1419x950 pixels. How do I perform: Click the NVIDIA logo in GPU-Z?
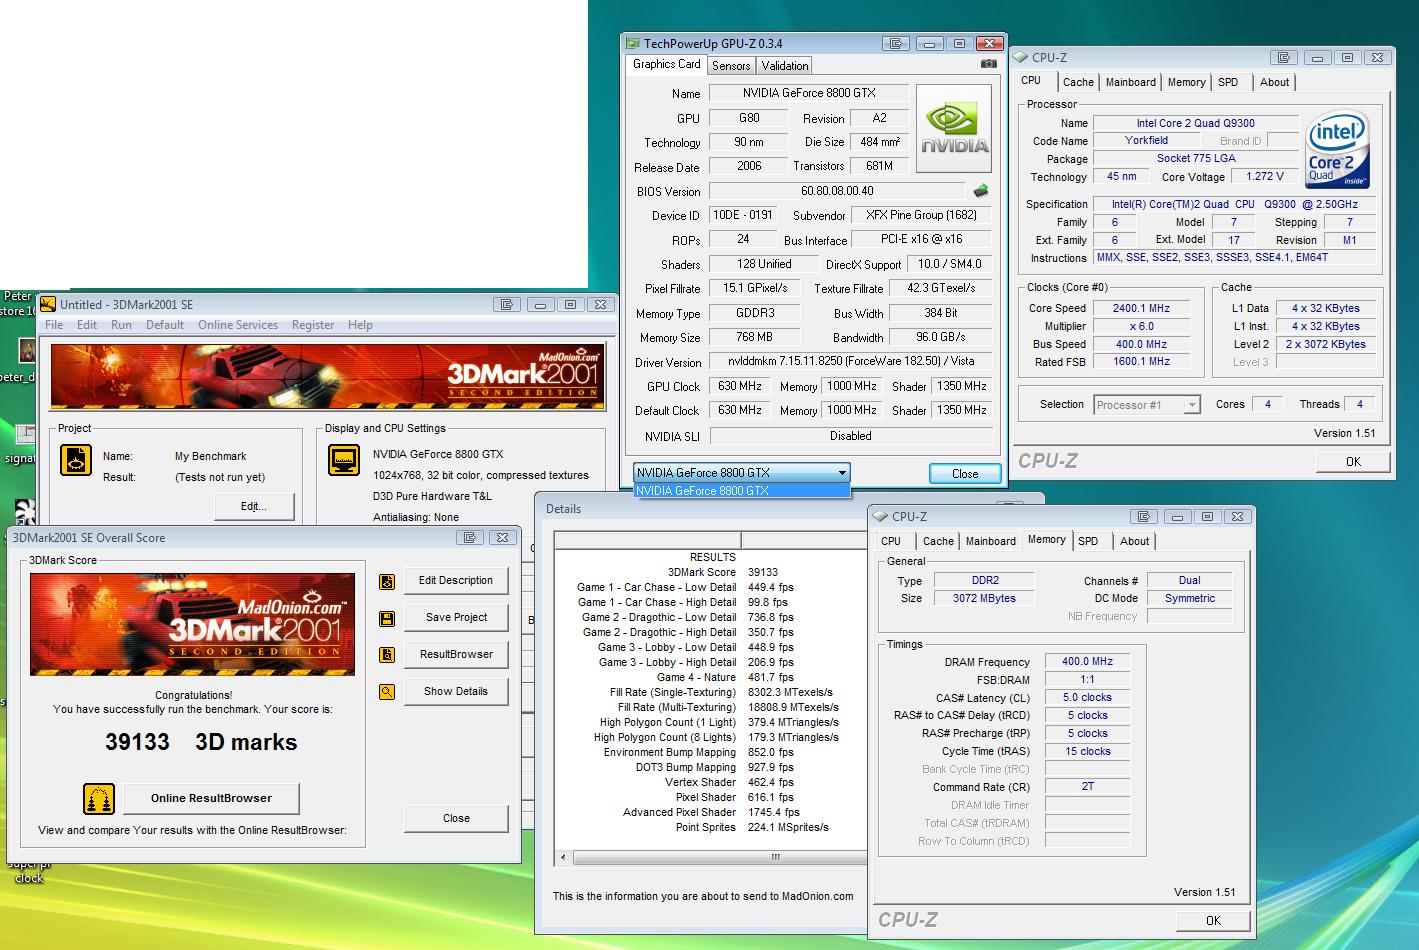(955, 130)
